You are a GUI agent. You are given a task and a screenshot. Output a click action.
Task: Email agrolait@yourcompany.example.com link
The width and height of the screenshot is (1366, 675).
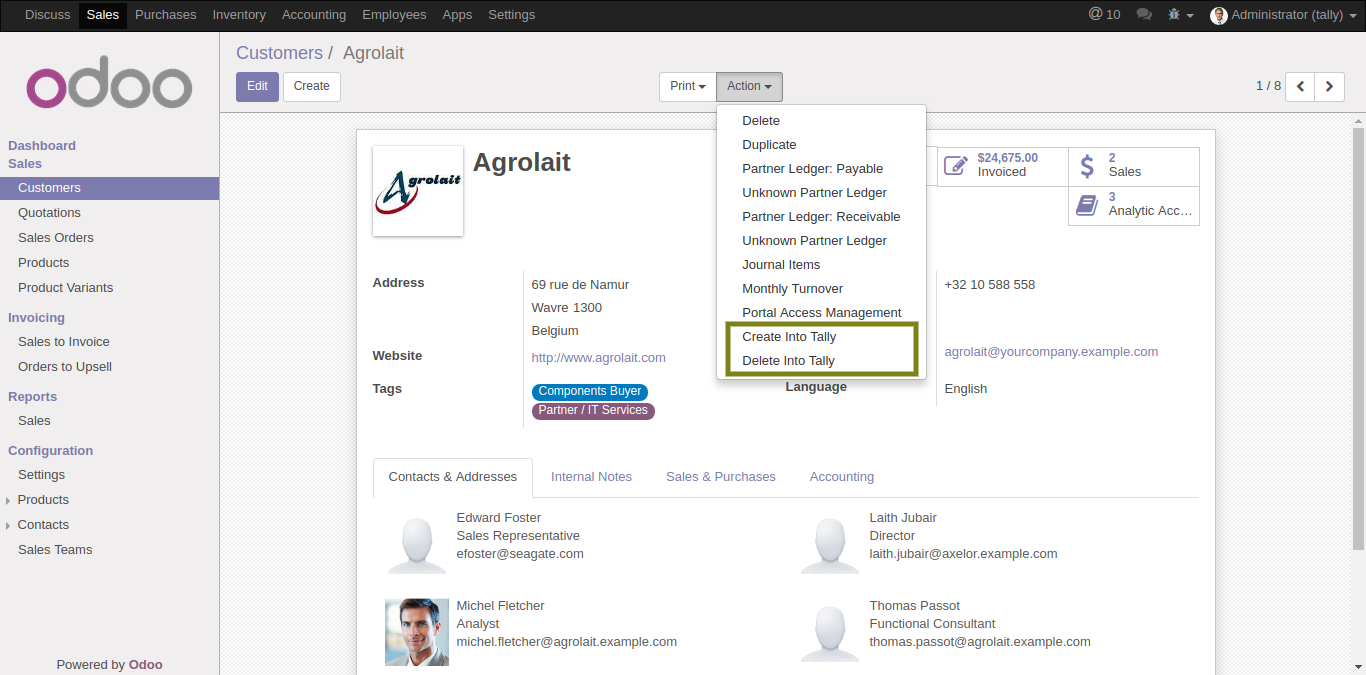point(1051,352)
